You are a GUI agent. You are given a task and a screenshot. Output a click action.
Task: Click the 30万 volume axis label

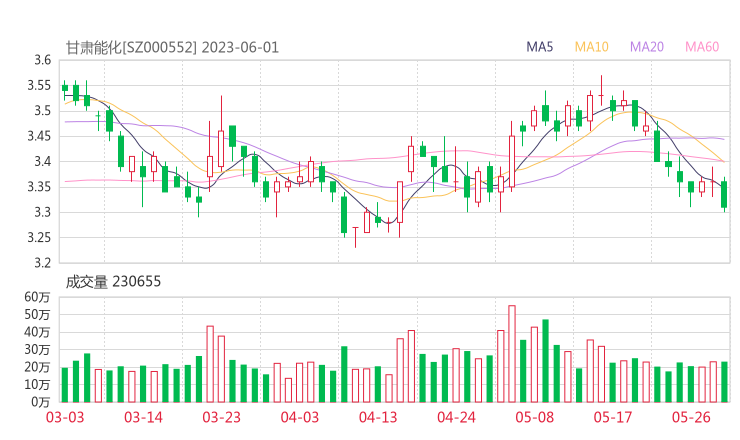tap(37, 349)
